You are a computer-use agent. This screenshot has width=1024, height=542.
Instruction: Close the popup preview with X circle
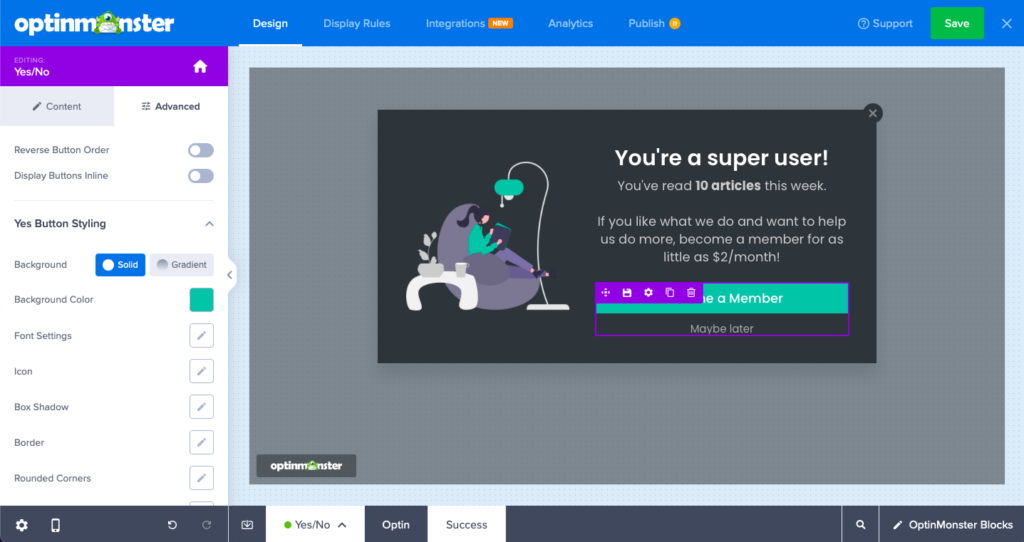tap(872, 113)
